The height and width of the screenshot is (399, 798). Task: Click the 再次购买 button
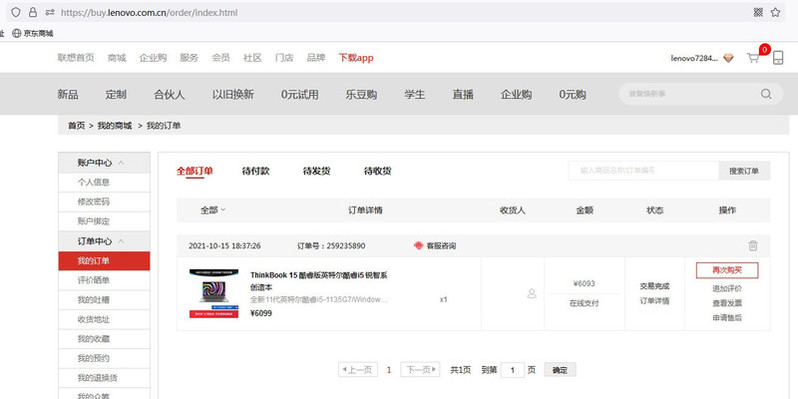[727, 270]
